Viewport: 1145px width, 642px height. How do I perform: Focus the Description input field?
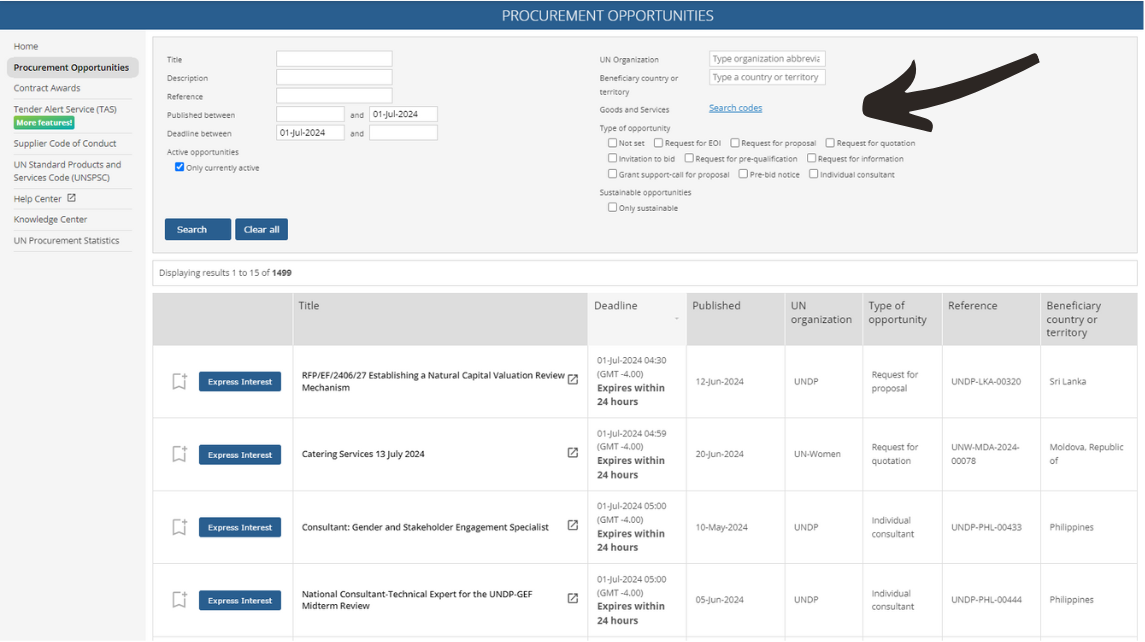334,77
